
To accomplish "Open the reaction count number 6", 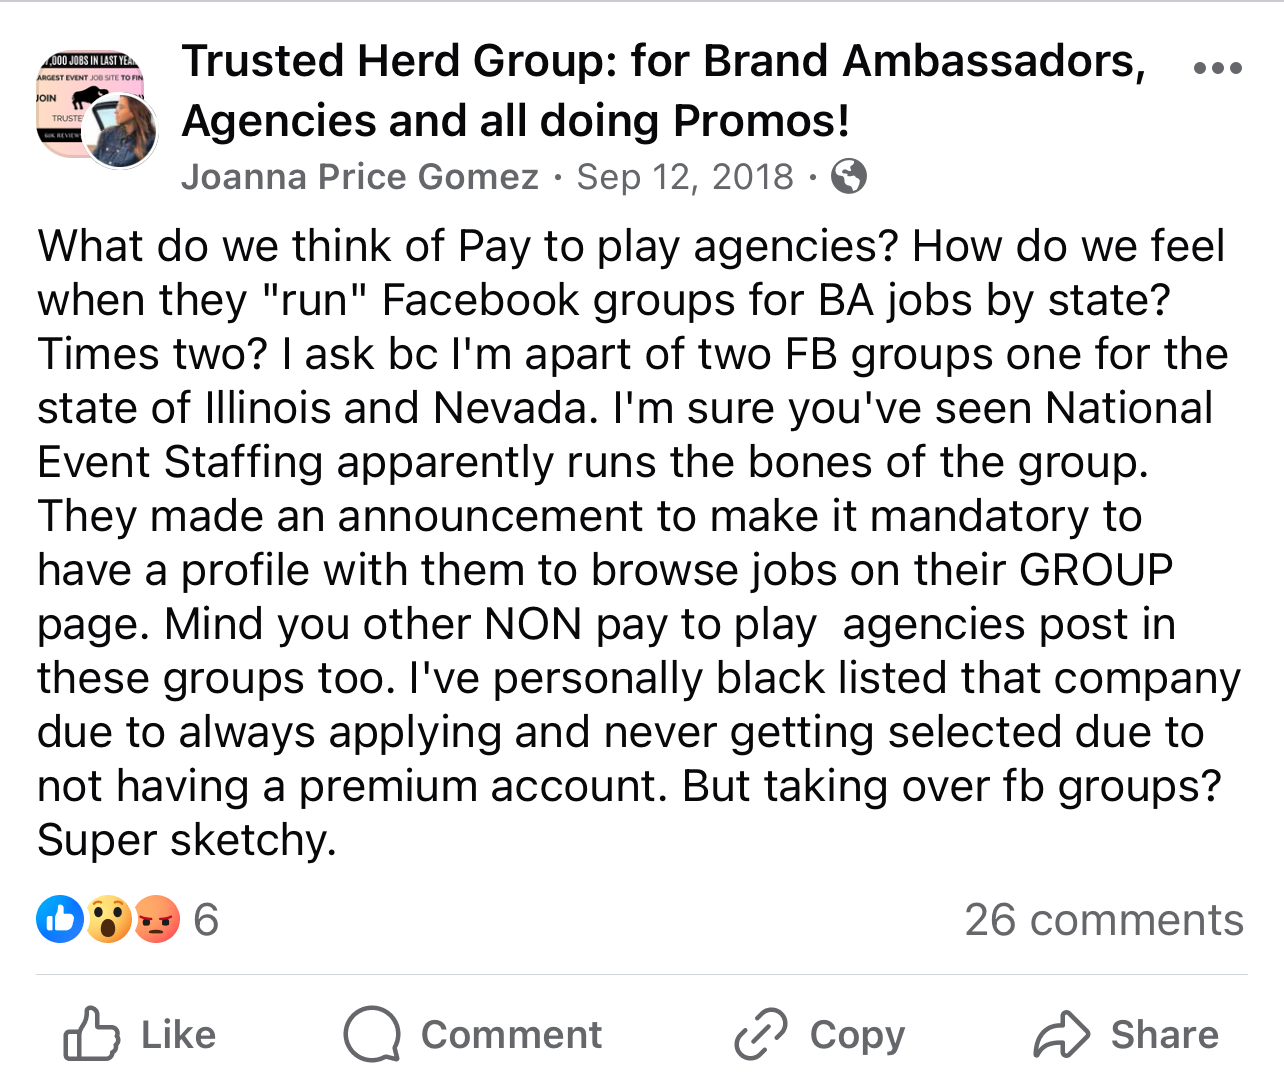I will [206, 920].
